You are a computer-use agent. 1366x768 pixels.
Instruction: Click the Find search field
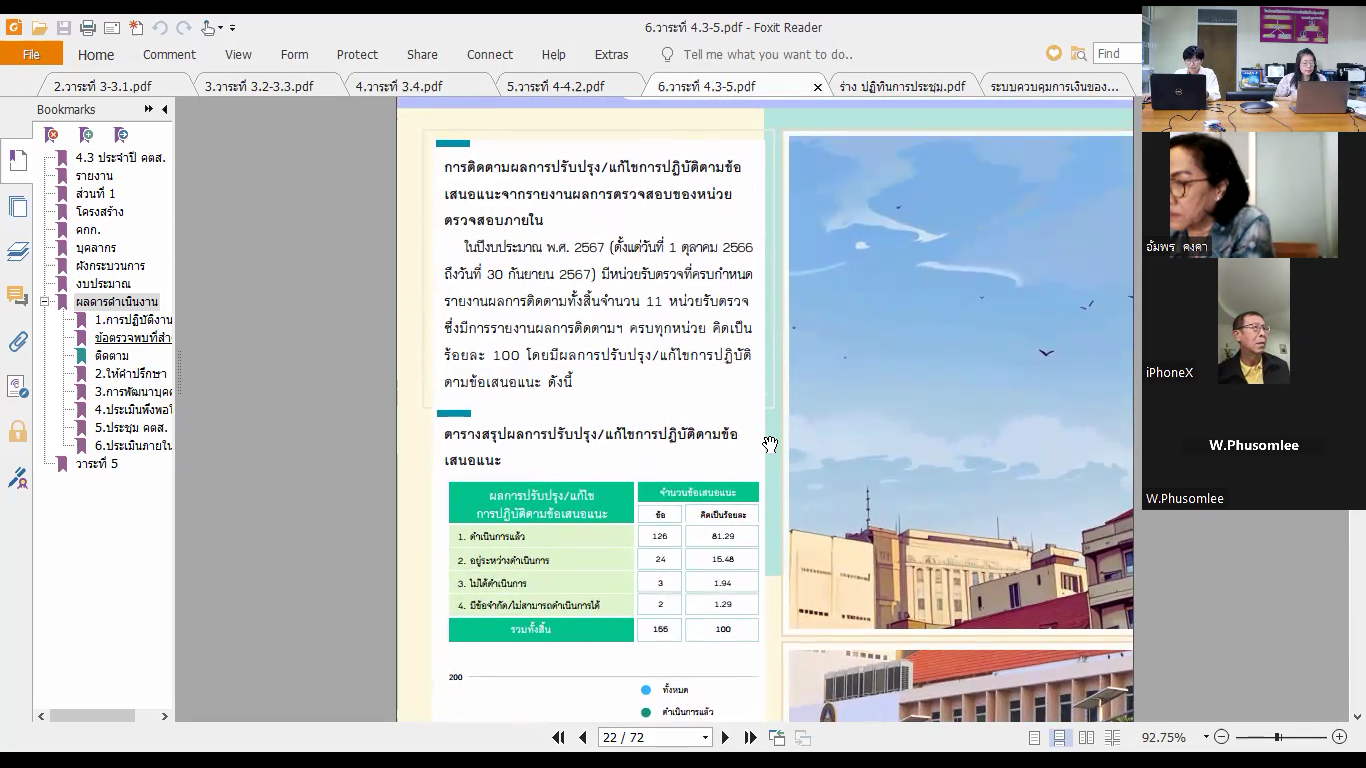click(x=1118, y=54)
